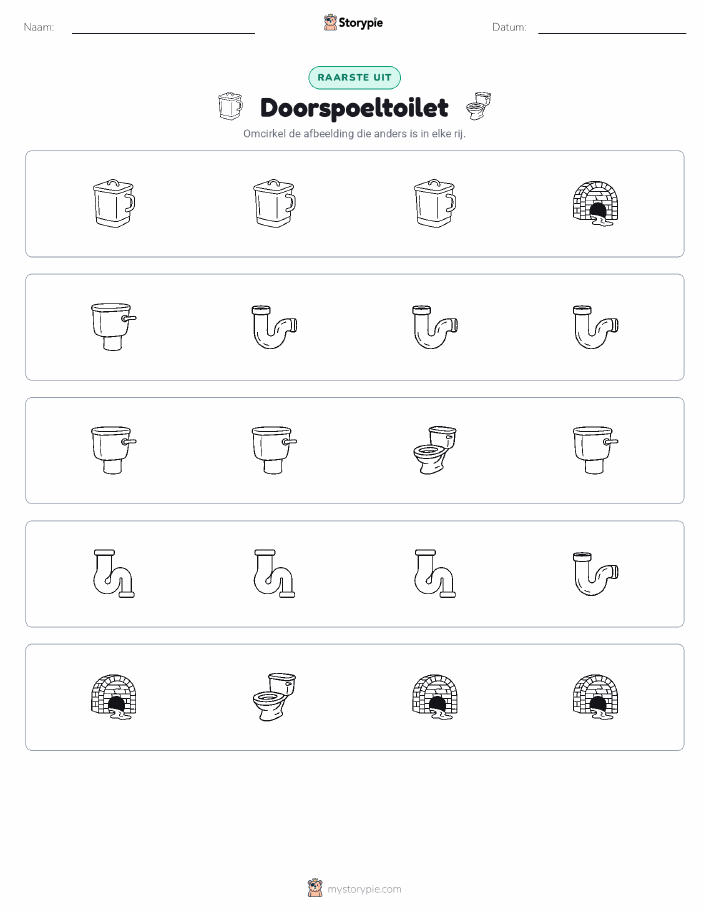Click the Naam input line
The height and width of the screenshot is (917, 709).
click(x=163, y=29)
